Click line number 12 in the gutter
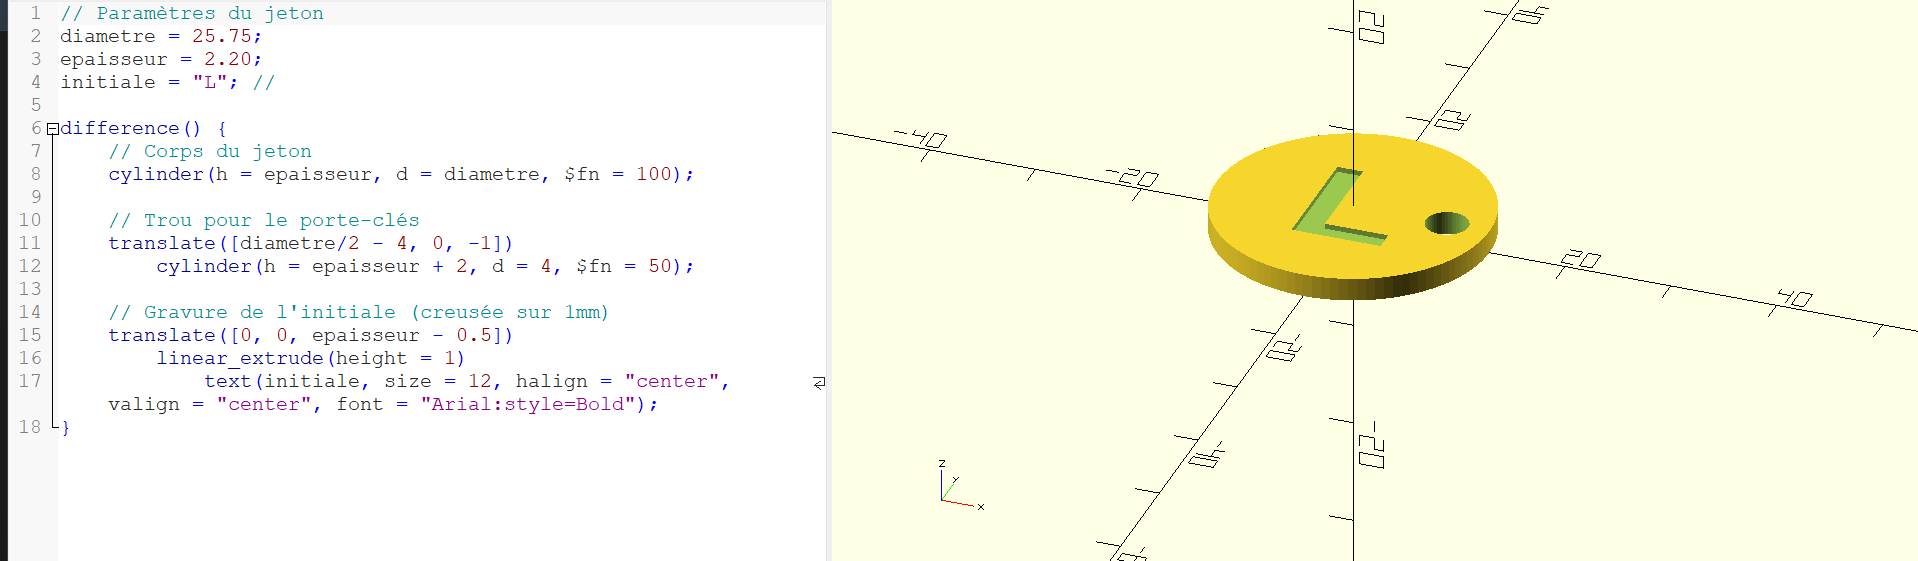 click(x=30, y=266)
